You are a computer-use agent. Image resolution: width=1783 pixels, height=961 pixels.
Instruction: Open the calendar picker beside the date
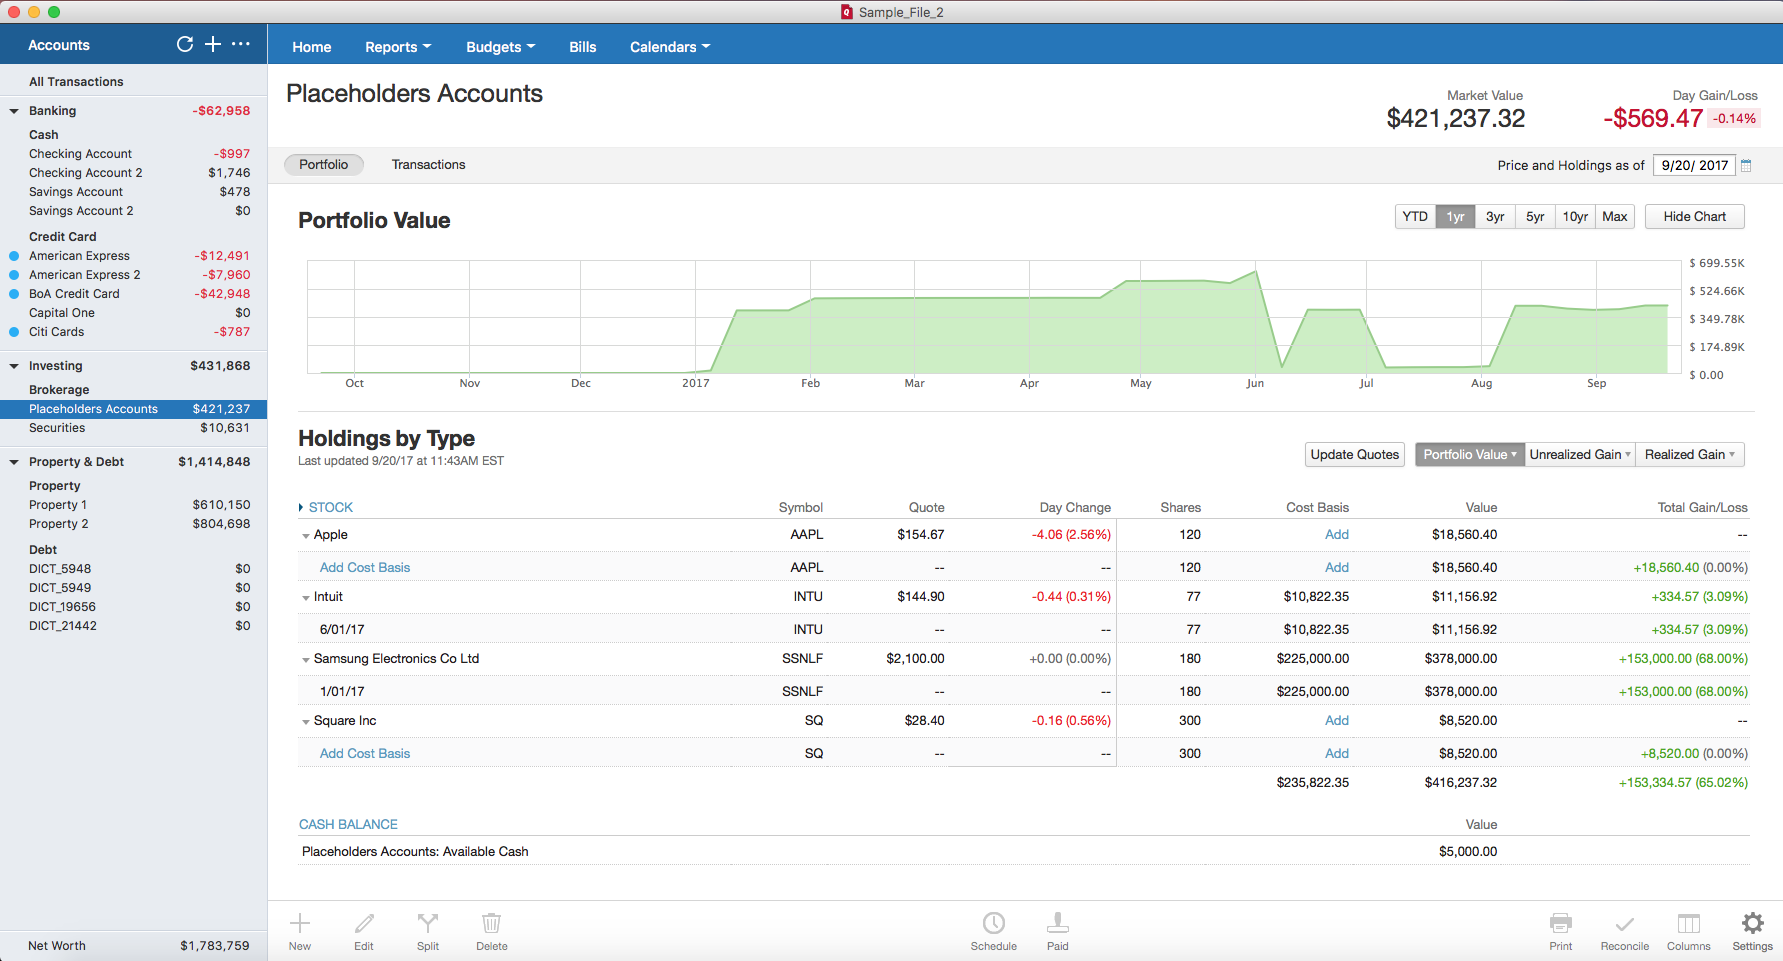pyautogui.click(x=1746, y=166)
